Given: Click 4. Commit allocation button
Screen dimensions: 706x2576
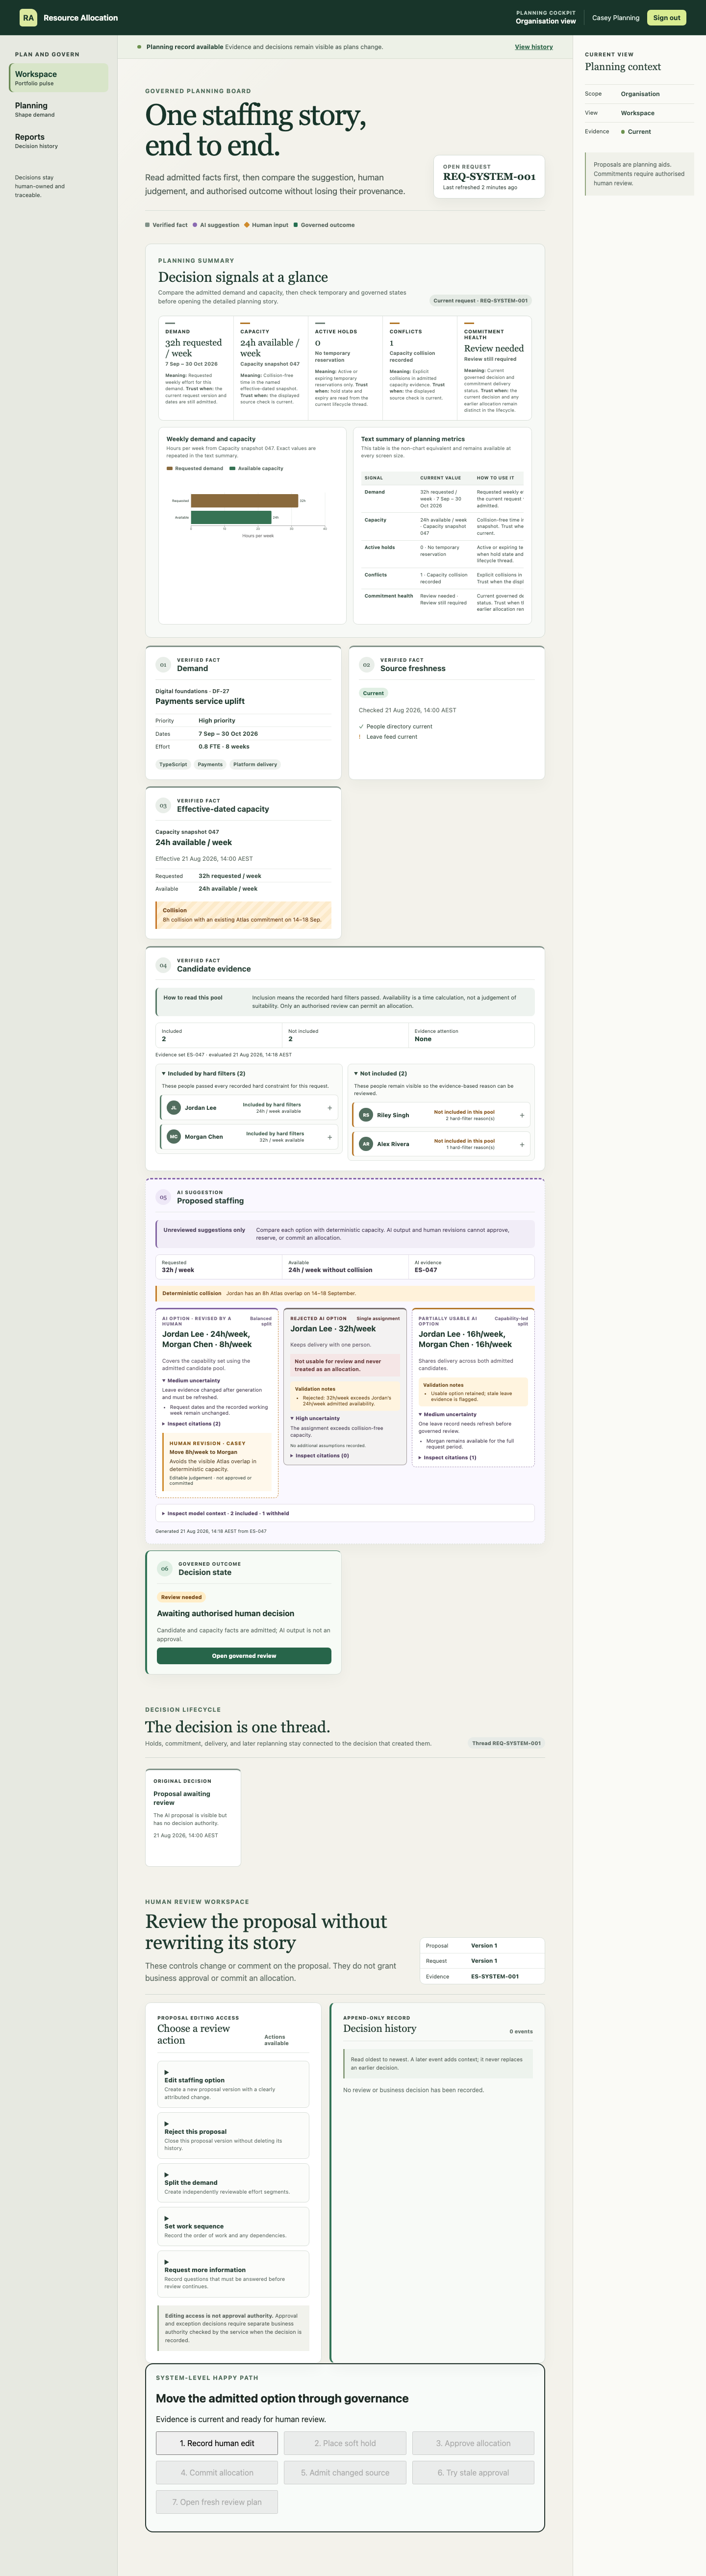Looking at the screenshot, I should click(x=217, y=2472).
